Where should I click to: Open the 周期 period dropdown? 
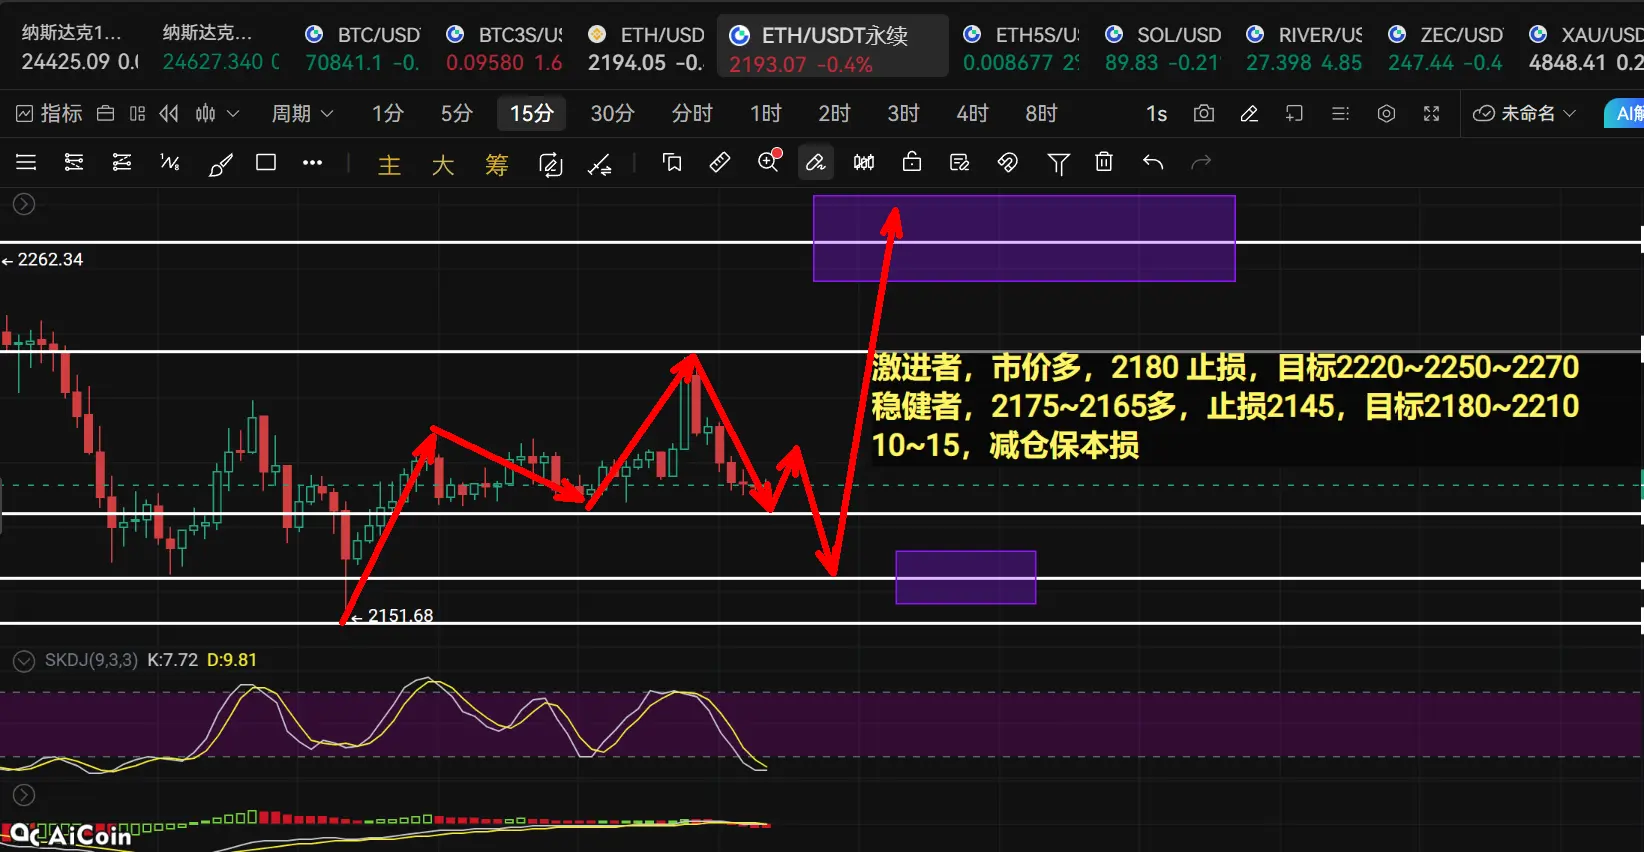click(302, 114)
